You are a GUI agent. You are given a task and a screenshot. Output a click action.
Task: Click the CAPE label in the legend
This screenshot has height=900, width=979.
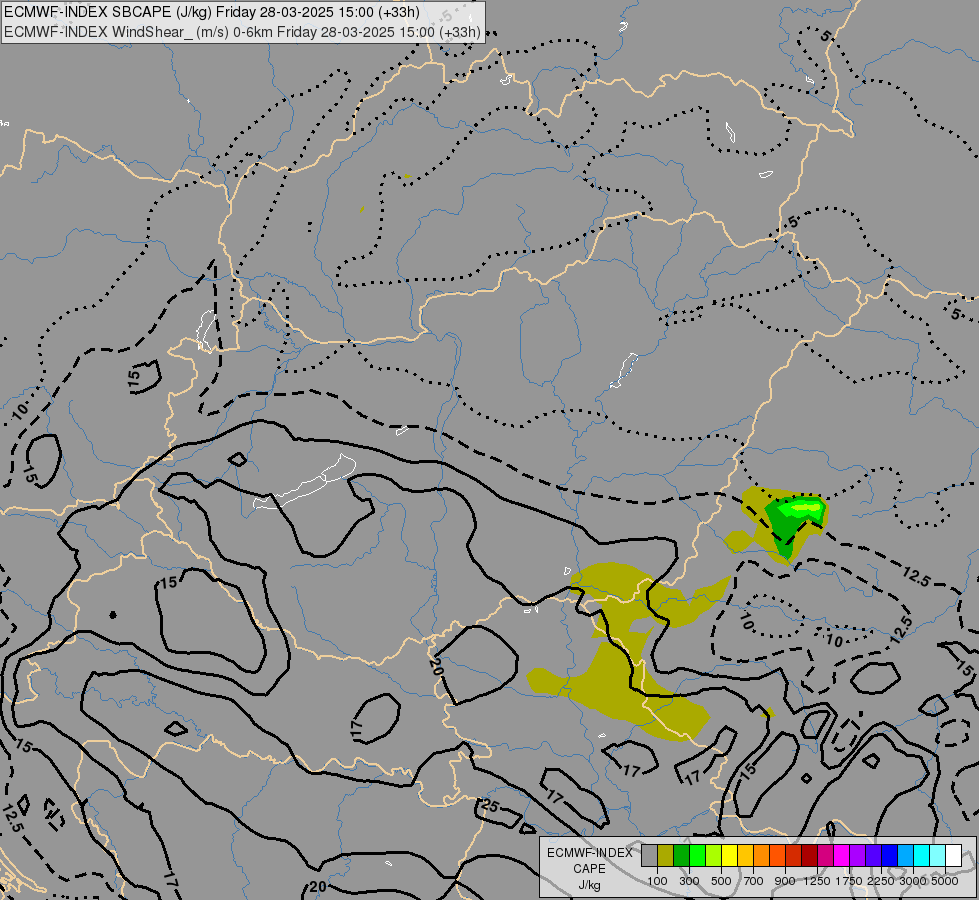tap(589, 869)
